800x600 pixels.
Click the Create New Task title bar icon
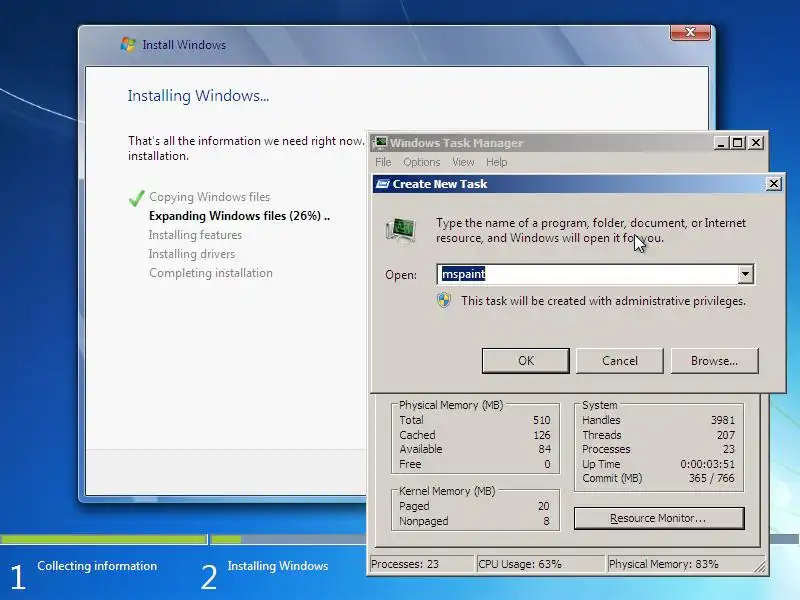[x=383, y=184]
